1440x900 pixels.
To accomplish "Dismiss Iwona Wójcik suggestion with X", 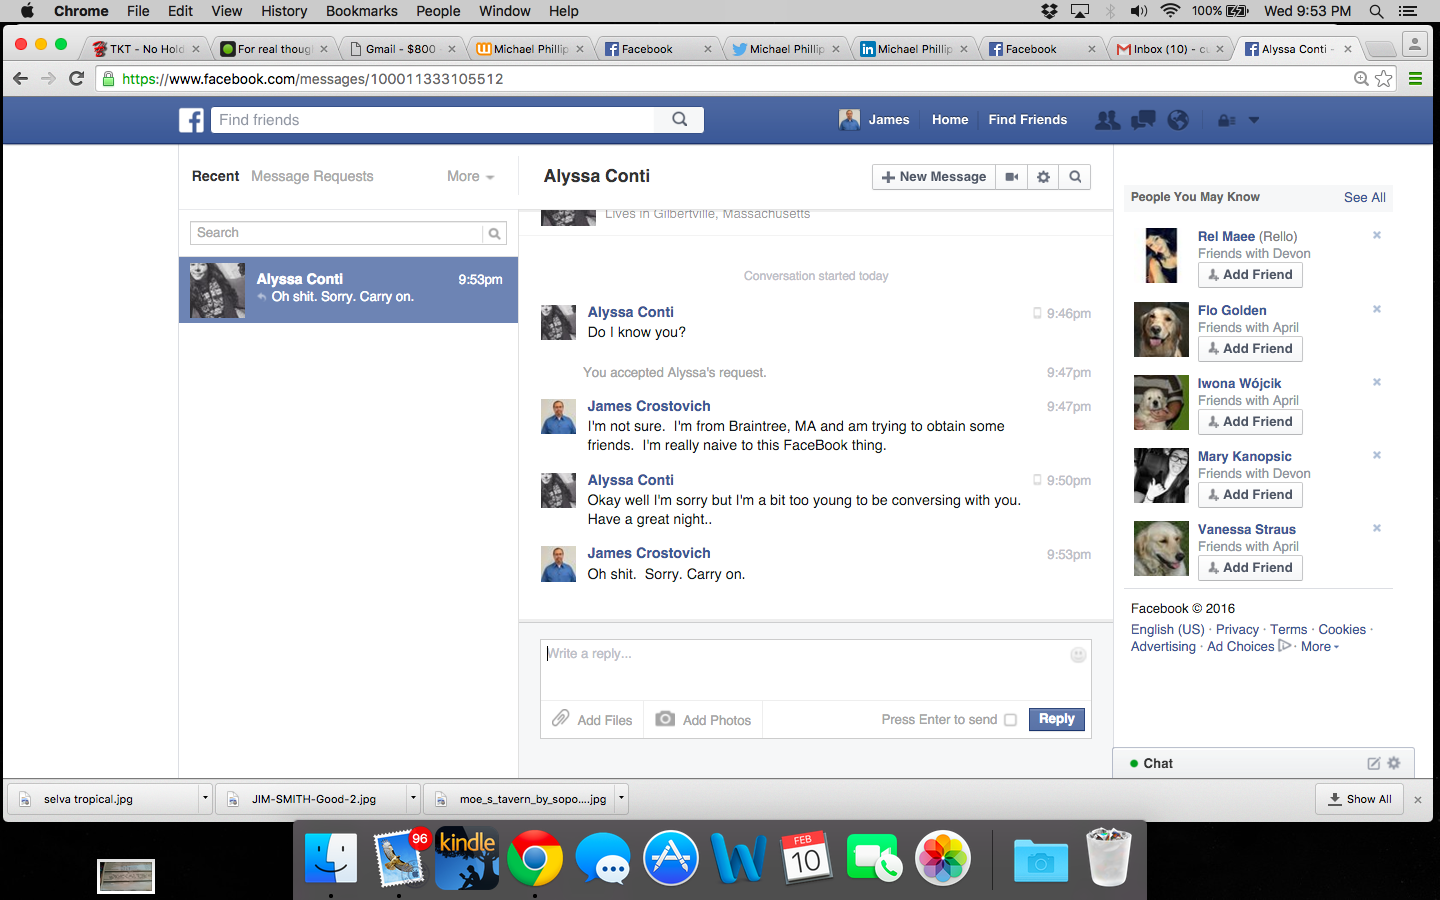I will [x=1377, y=382].
